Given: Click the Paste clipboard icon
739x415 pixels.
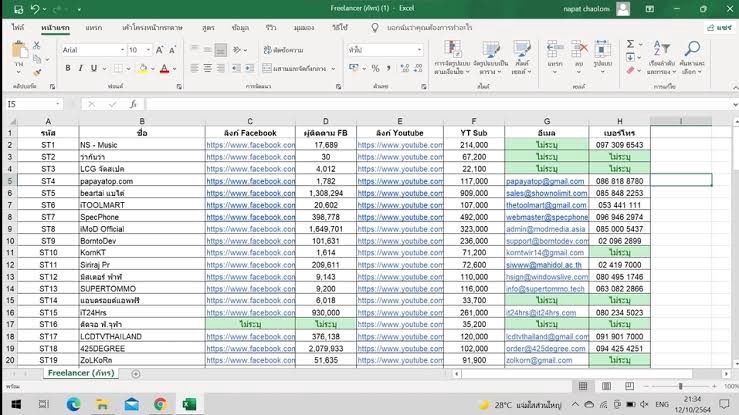Looking at the screenshot, I should tap(19, 50).
